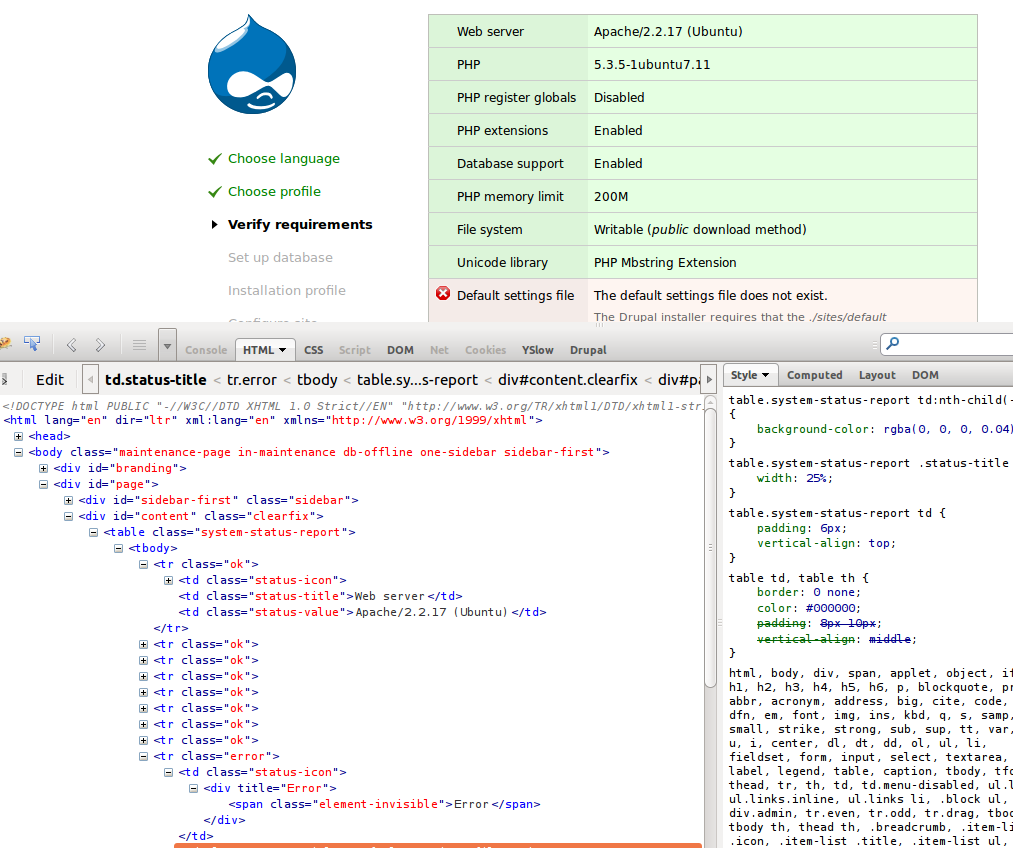Activate the inspect element pointer tool
Image resolution: width=1013 pixels, height=848 pixels.
(x=32, y=344)
